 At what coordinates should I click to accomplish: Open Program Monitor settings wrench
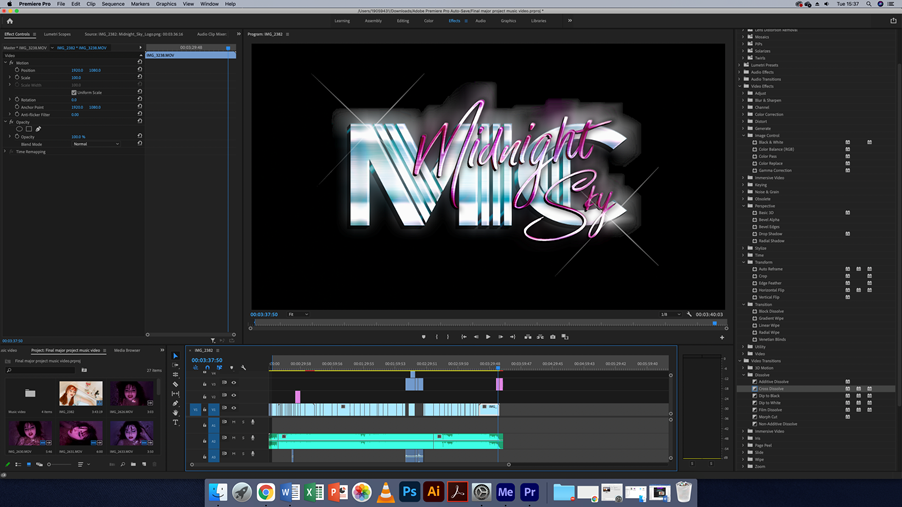point(689,314)
